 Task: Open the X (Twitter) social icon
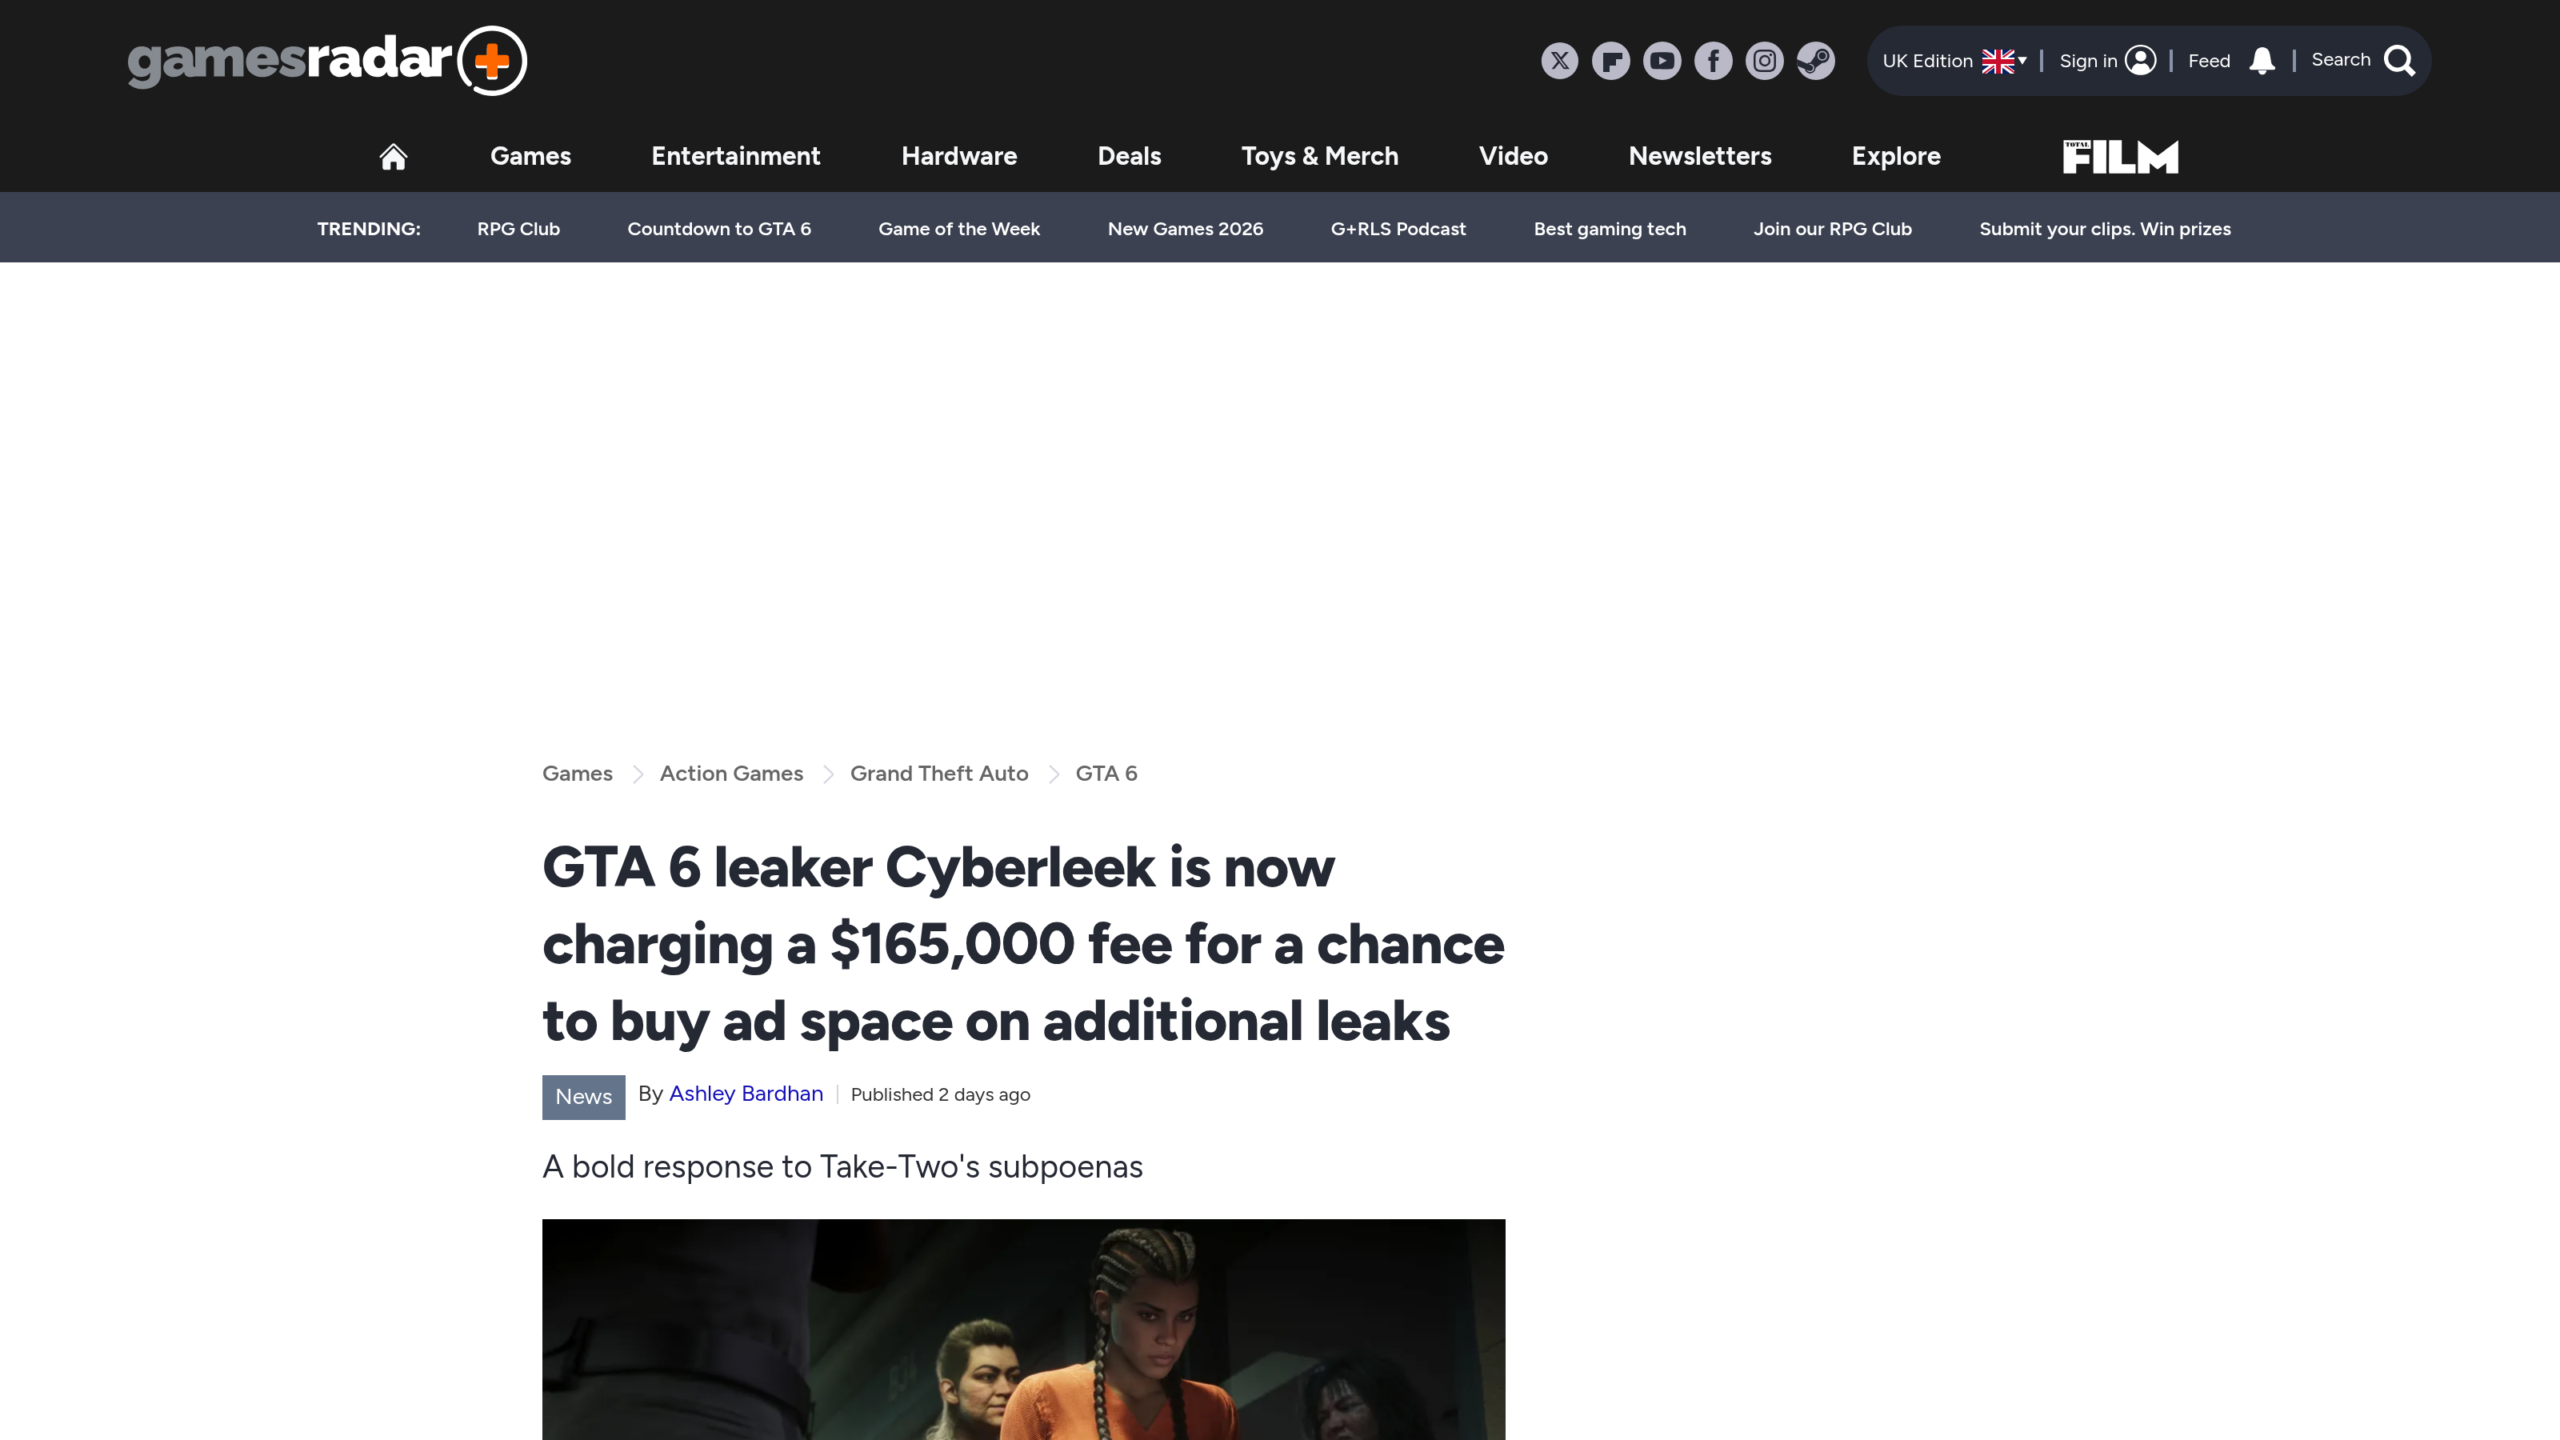pyautogui.click(x=1559, y=61)
